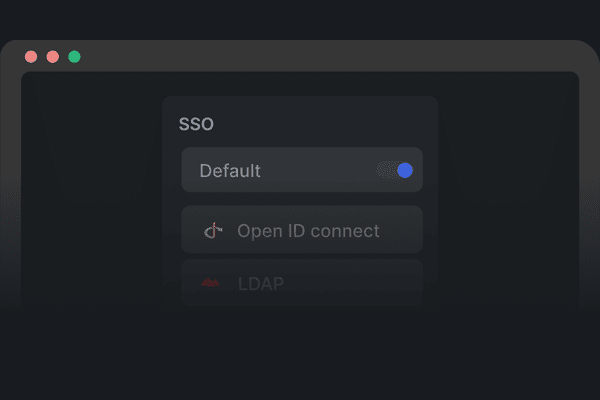Click the OpenID connect logo icon
Image resolution: width=600 pixels, height=400 pixels.
coord(213,231)
